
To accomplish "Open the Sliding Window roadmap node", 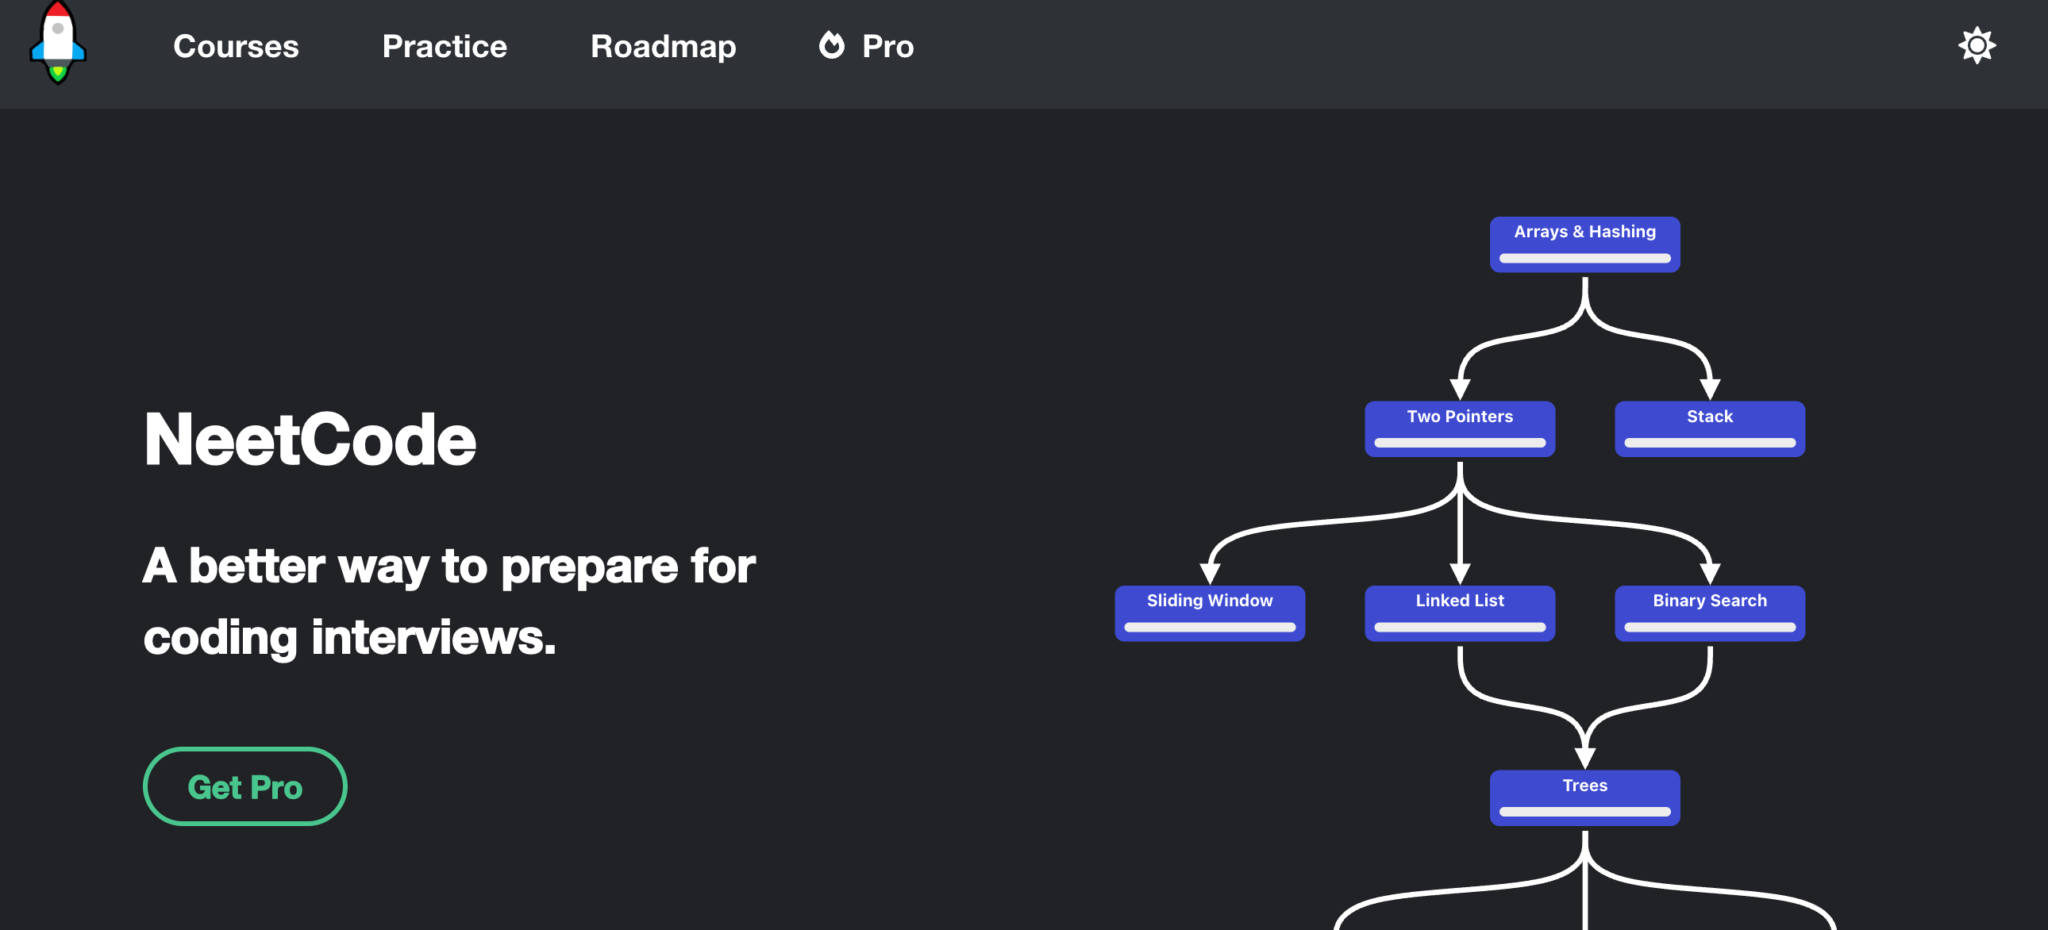I will (x=1209, y=601).
